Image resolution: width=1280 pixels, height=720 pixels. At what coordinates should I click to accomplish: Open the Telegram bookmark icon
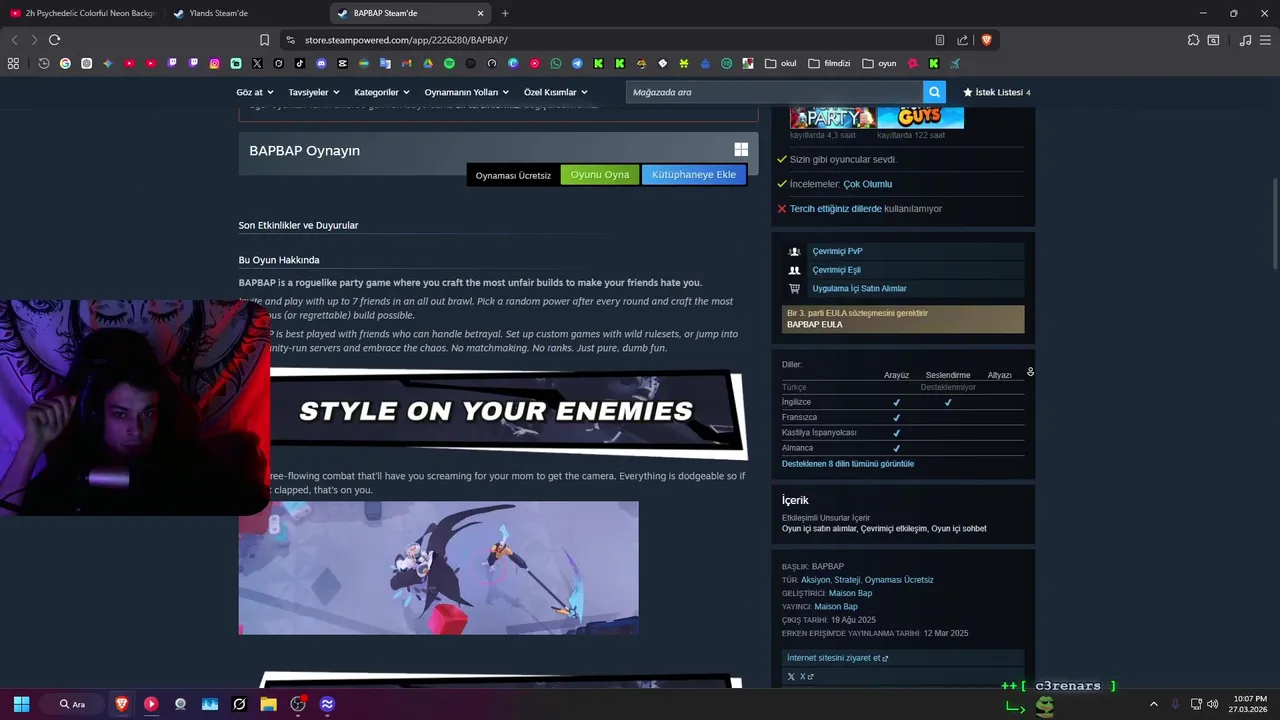pyautogui.click(x=577, y=63)
